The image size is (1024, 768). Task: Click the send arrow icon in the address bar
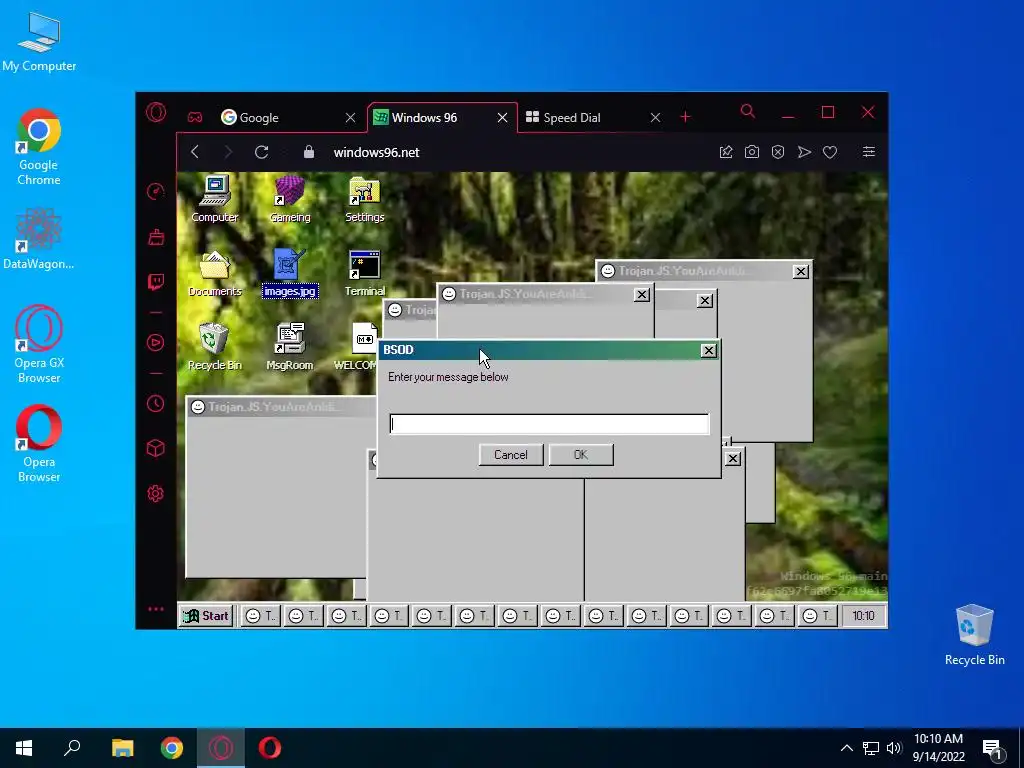(804, 152)
